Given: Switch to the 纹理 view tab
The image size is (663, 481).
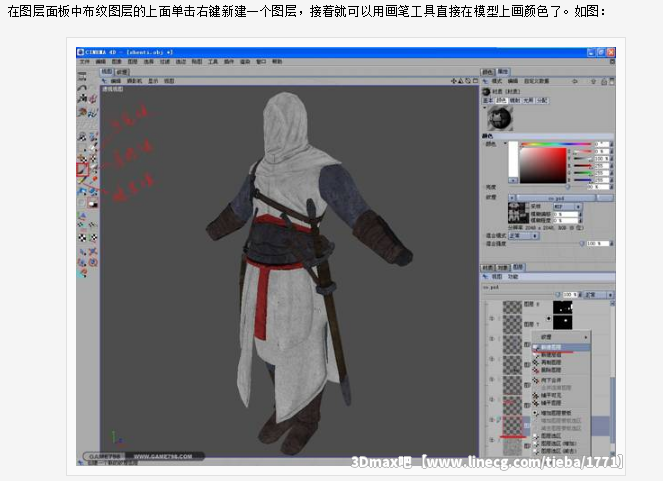Looking at the screenshot, I should [122, 72].
